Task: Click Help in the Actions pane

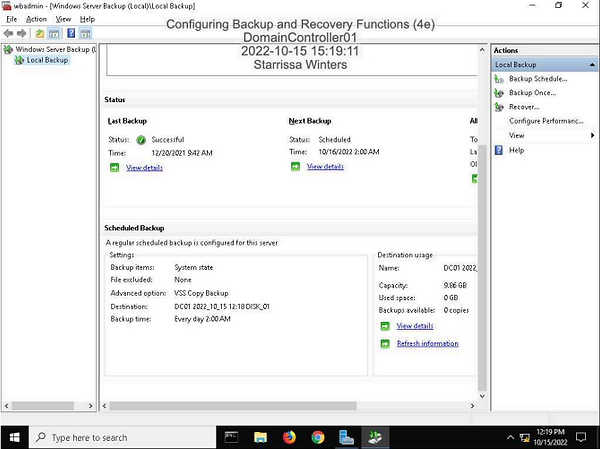Action: point(516,150)
